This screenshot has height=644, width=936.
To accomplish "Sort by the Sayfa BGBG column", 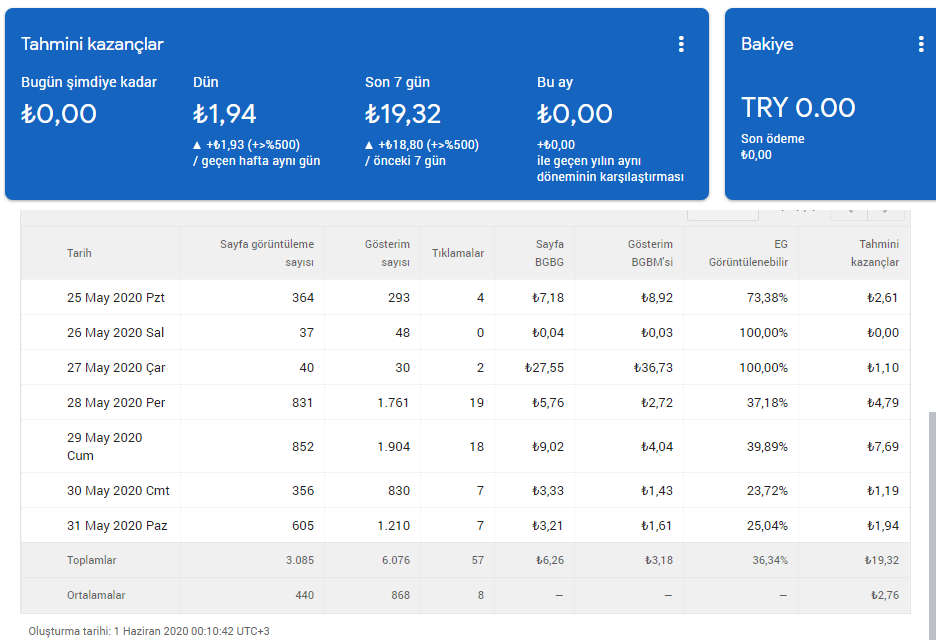I will click(549, 253).
